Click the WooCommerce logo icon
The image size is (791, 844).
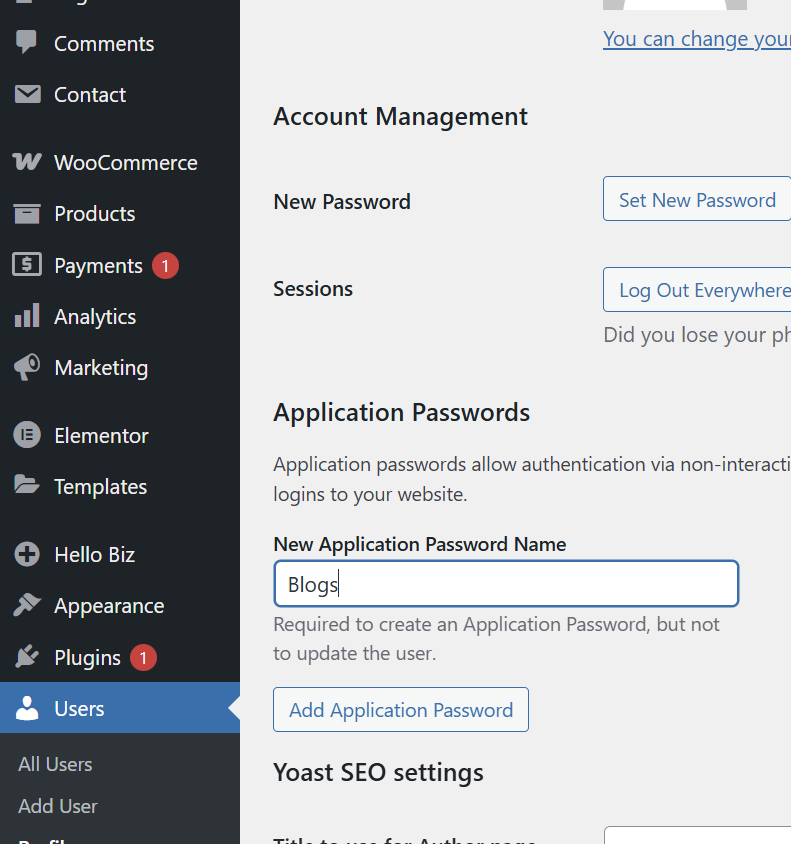[x=27, y=162]
